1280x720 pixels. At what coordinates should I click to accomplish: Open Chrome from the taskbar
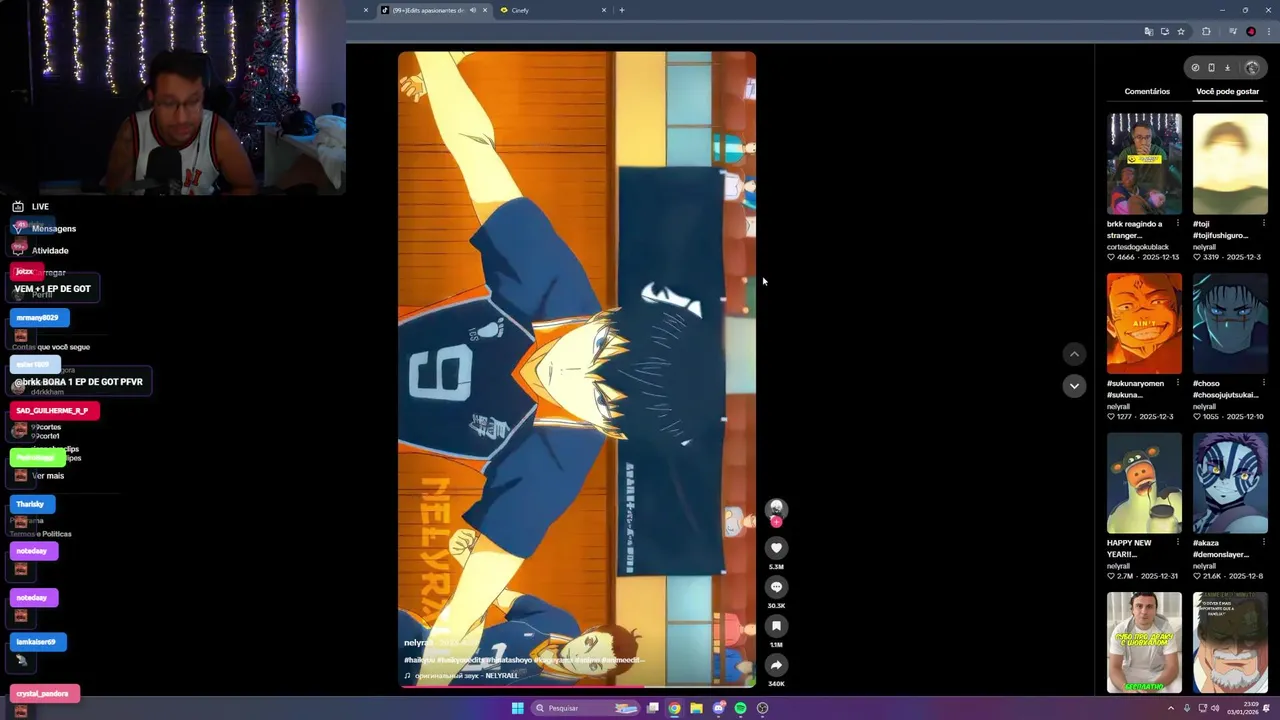point(675,708)
